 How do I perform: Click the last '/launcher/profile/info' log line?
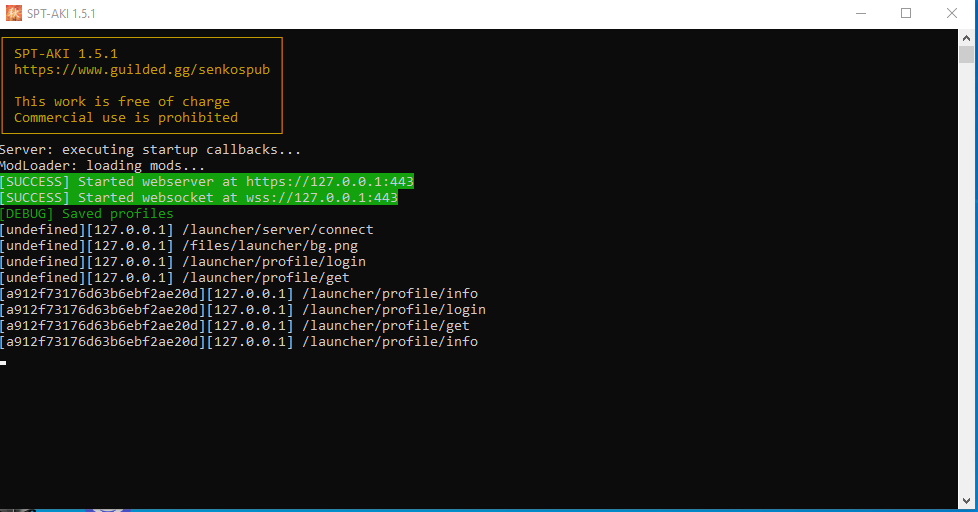tap(239, 342)
